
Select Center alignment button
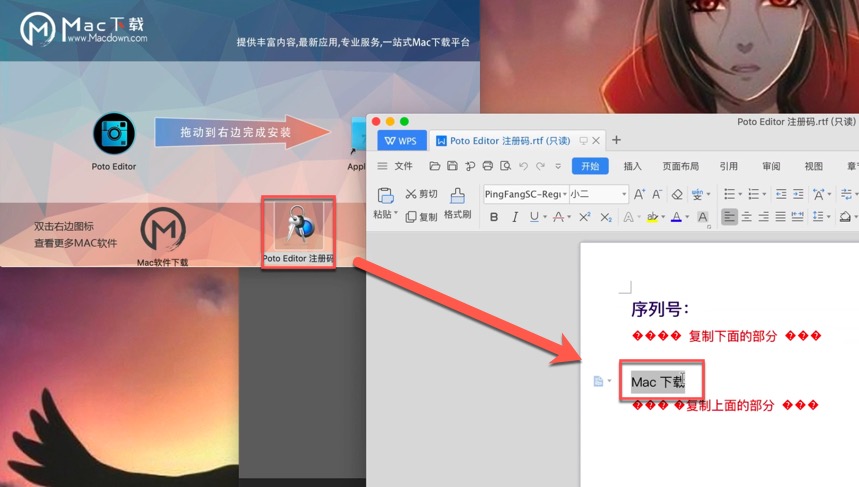pyautogui.click(x=747, y=217)
